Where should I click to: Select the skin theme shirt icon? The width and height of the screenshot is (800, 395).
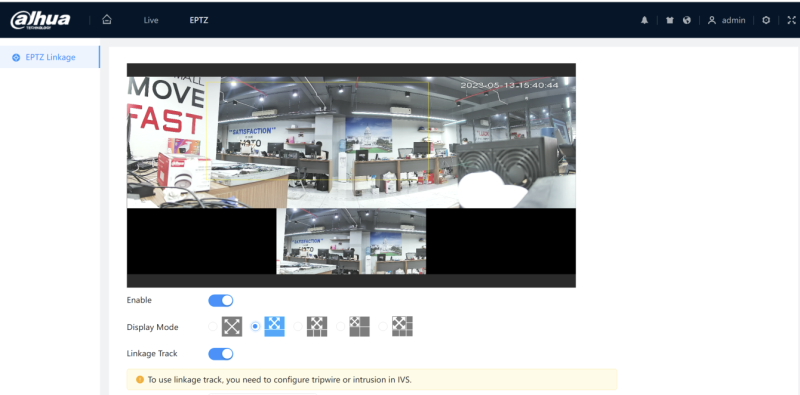pos(670,20)
